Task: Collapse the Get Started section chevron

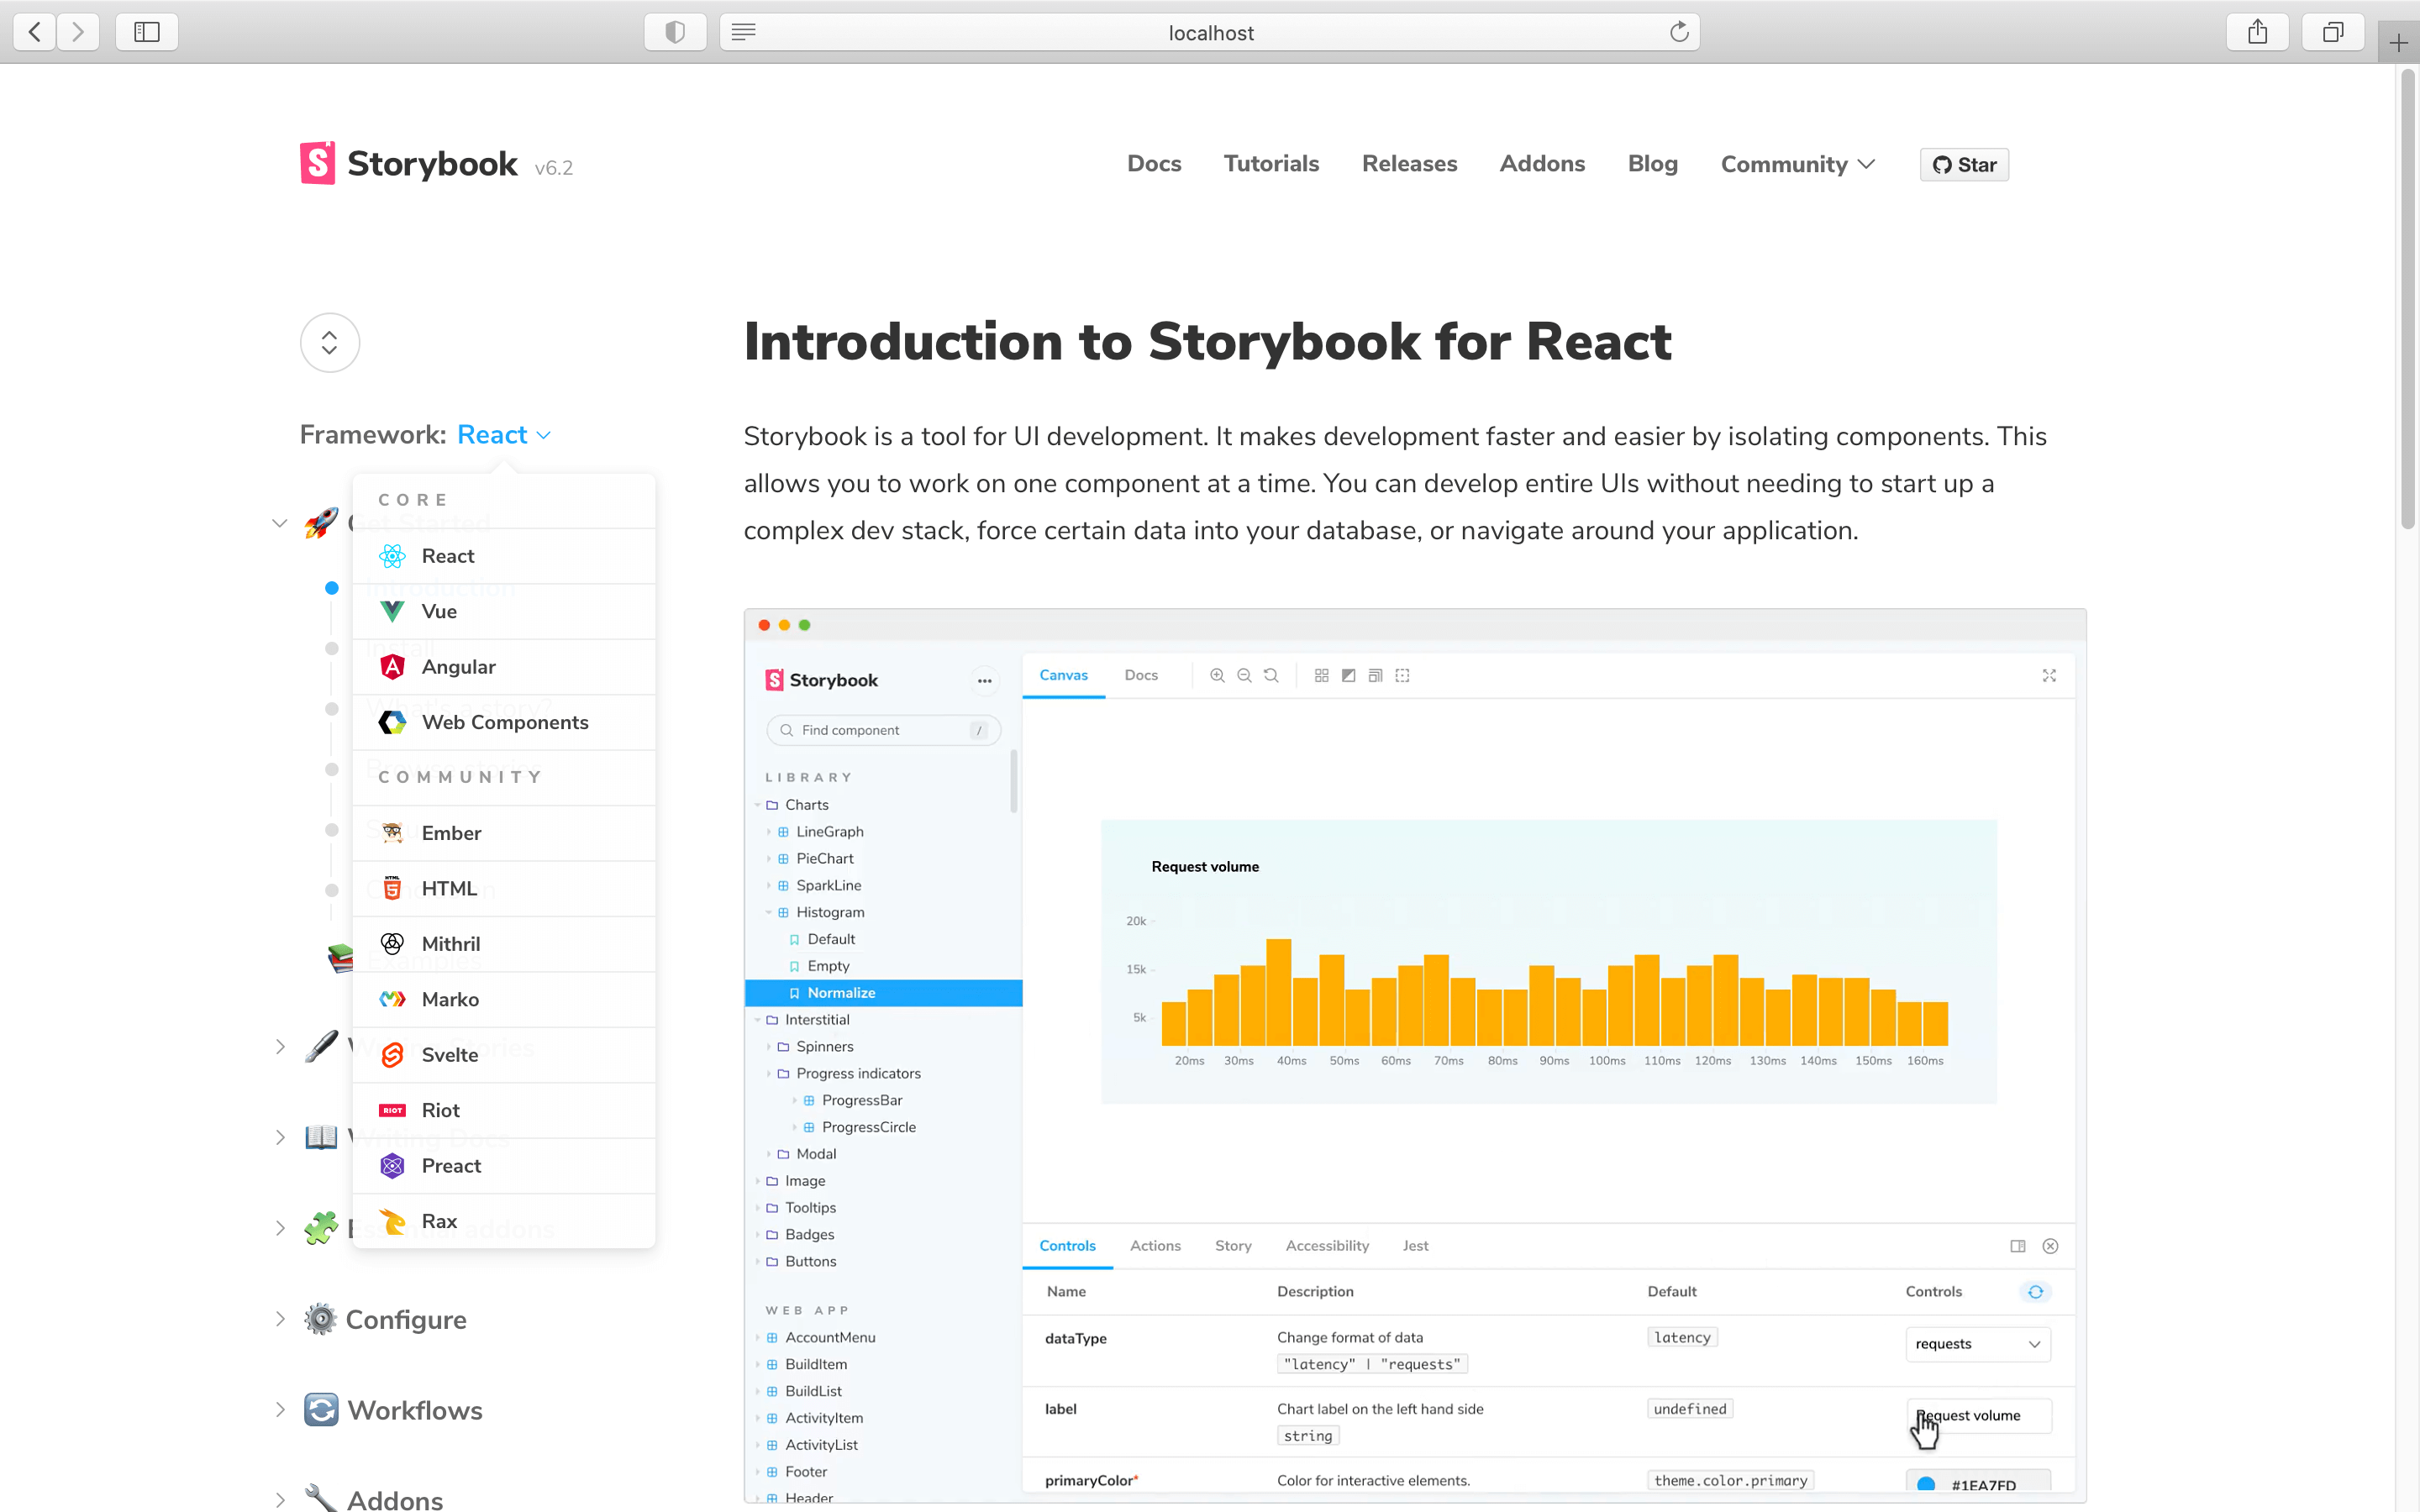Action: coord(280,523)
